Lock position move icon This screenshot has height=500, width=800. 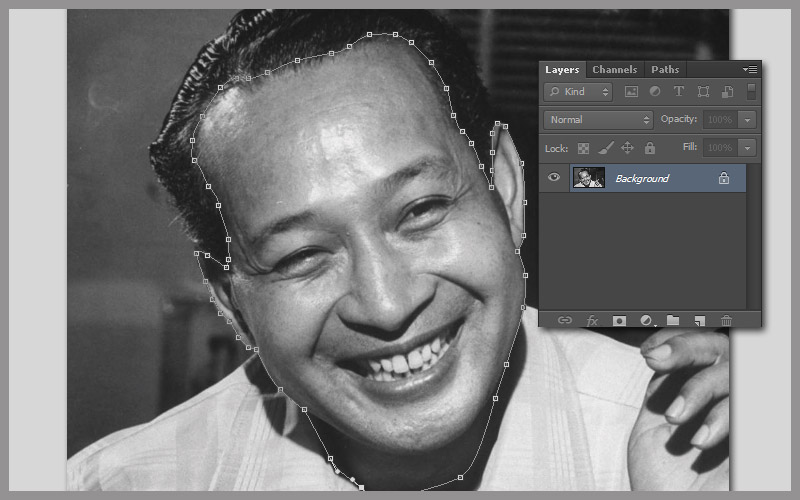click(x=627, y=148)
